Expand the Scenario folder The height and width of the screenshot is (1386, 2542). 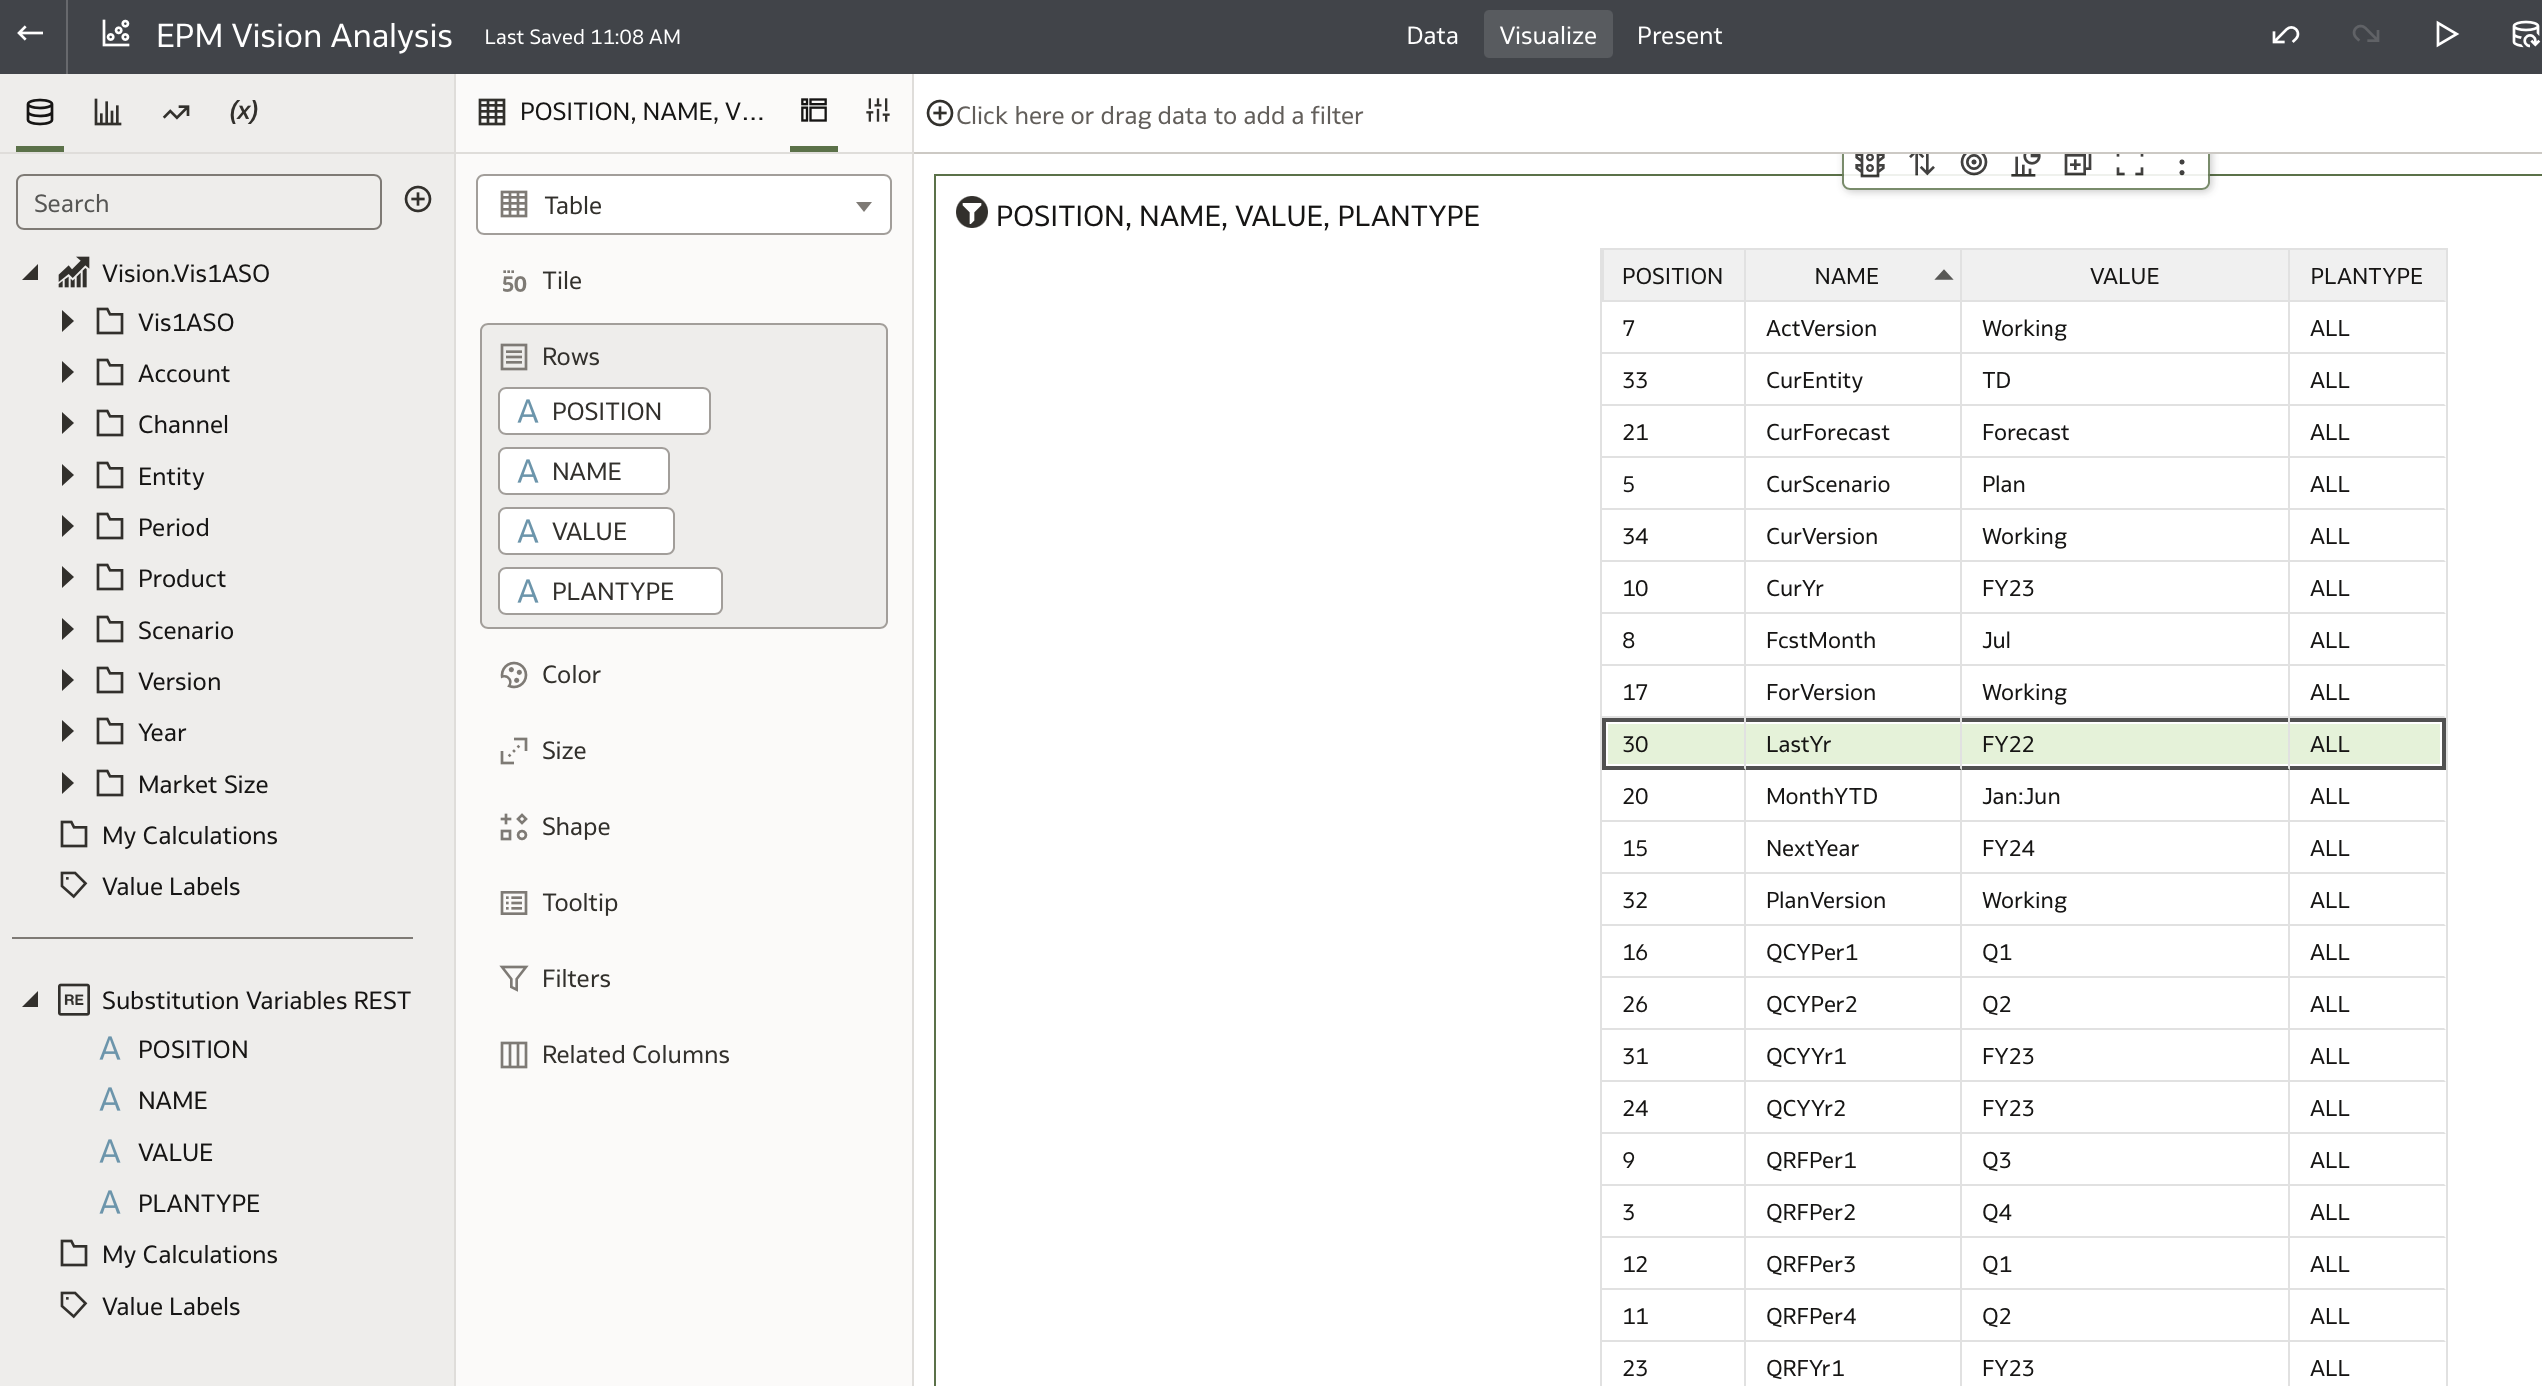point(67,629)
